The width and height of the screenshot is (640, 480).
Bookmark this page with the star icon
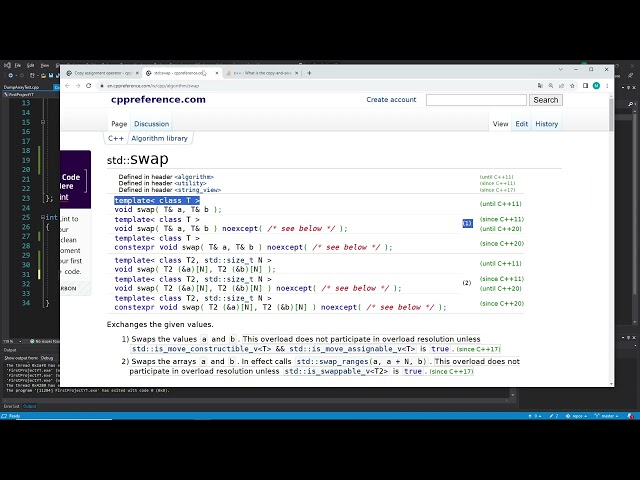click(x=572, y=86)
